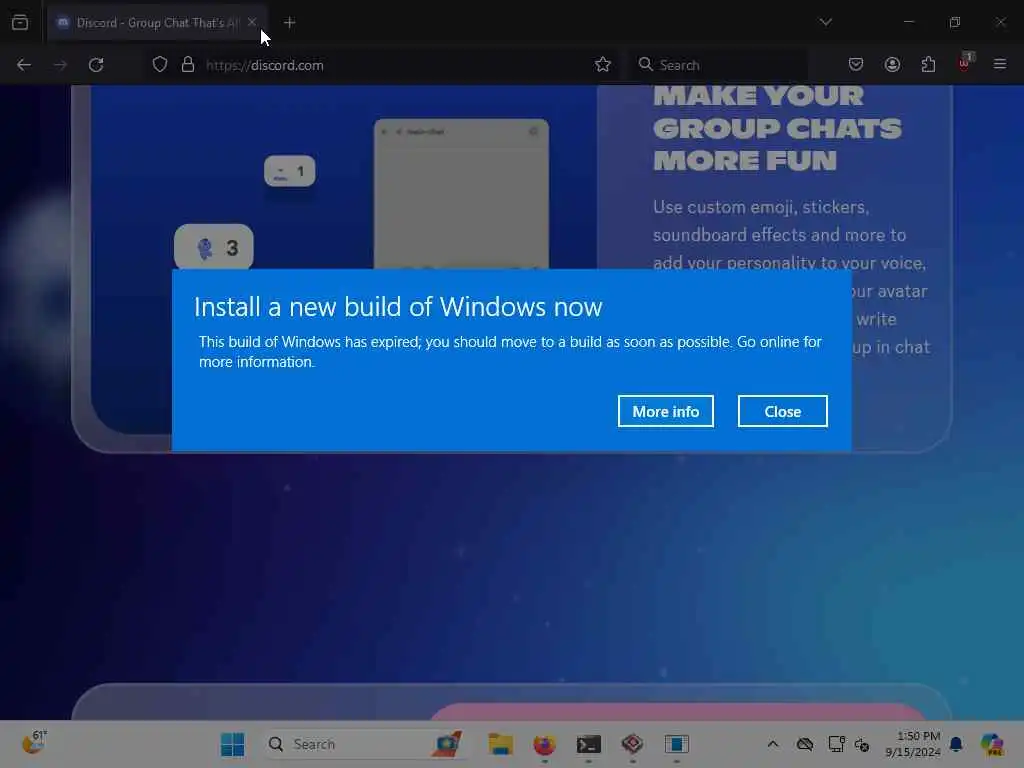Click the 'MAKE YOUR GROUP CHATS MORE FUN' heading

777,129
